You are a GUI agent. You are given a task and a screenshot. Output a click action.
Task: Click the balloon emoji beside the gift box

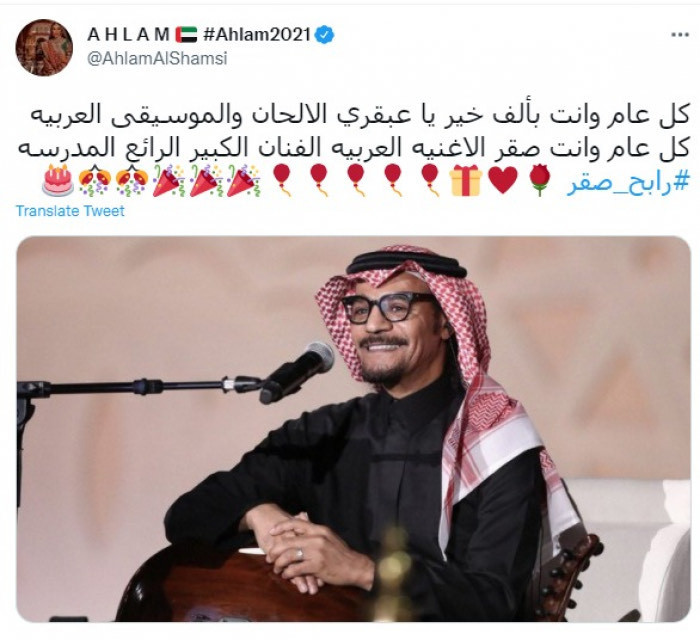[x=430, y=180]
